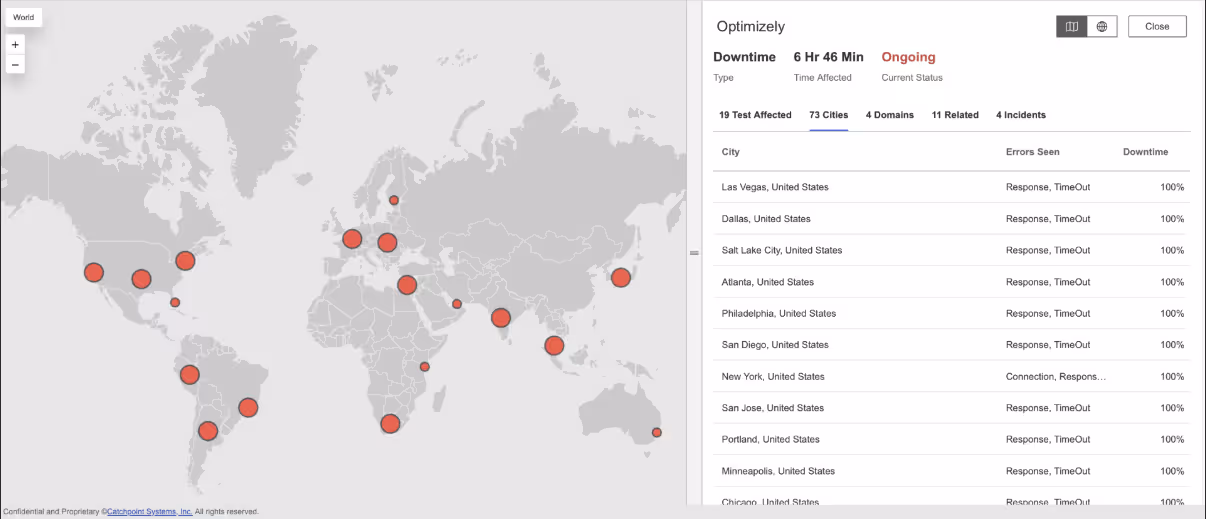Click the World label button
Image resolution: width=1206 pixels, height=519 pixels.
point(23,17)
